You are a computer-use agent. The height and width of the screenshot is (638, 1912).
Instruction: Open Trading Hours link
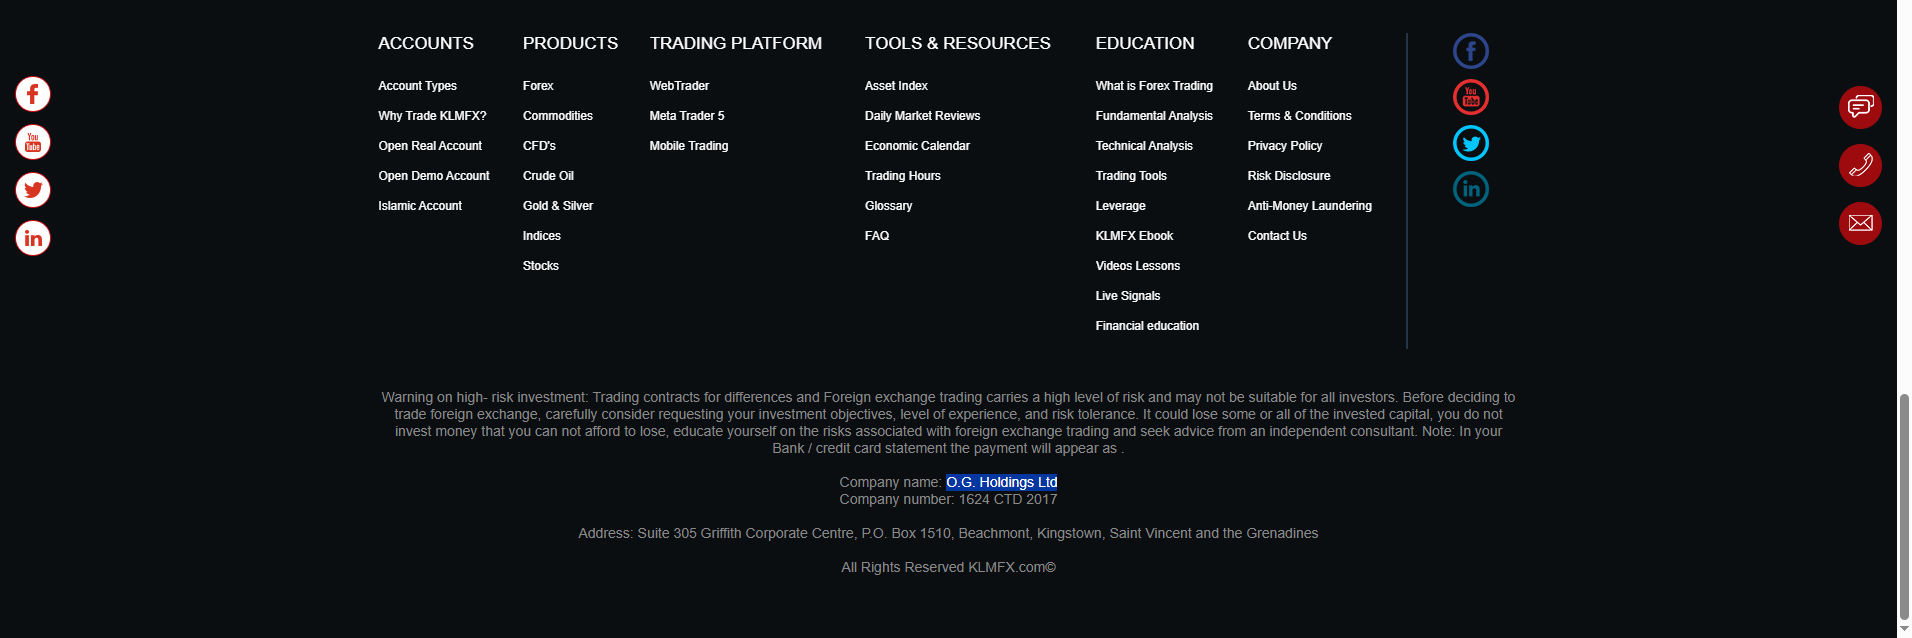pyautogui.click(x=903, y=176)
